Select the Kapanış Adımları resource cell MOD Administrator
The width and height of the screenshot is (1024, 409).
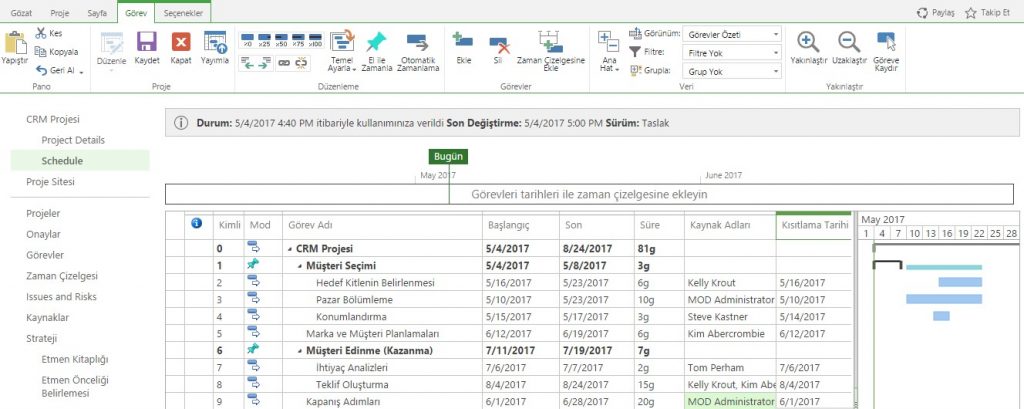730,401
